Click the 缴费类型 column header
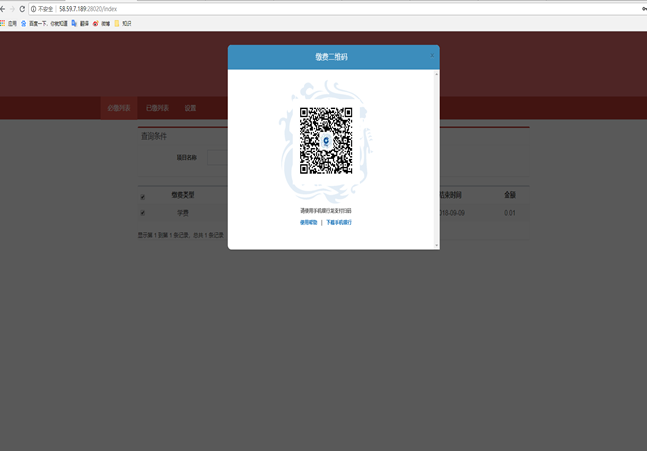Viewport: 647px width, 451px height. click(x=183, y=195)
